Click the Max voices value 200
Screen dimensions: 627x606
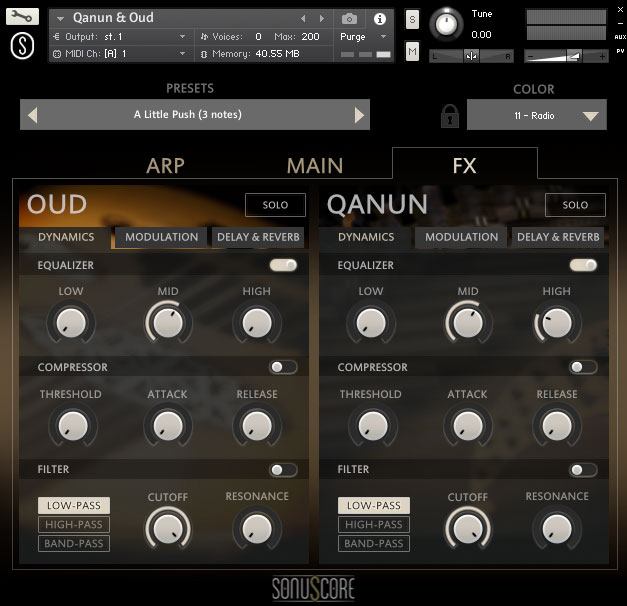(x=310, y=37)
